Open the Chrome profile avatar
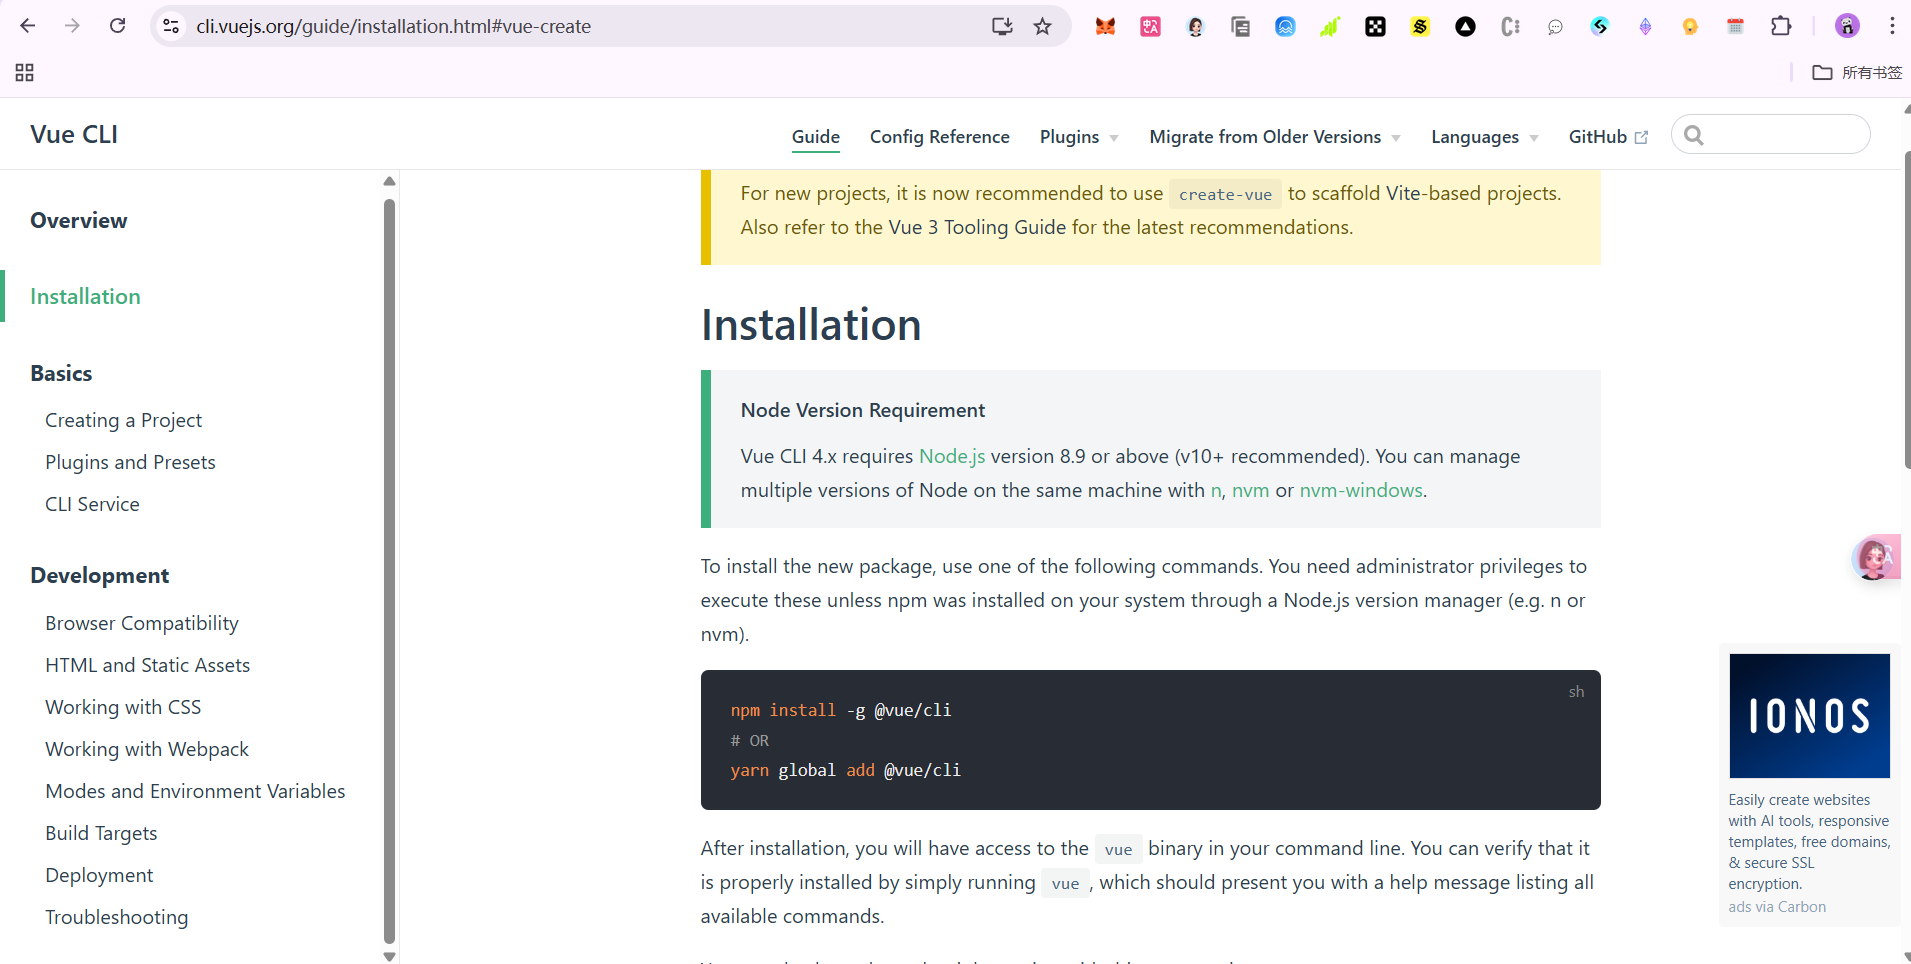 (1847, 26)
